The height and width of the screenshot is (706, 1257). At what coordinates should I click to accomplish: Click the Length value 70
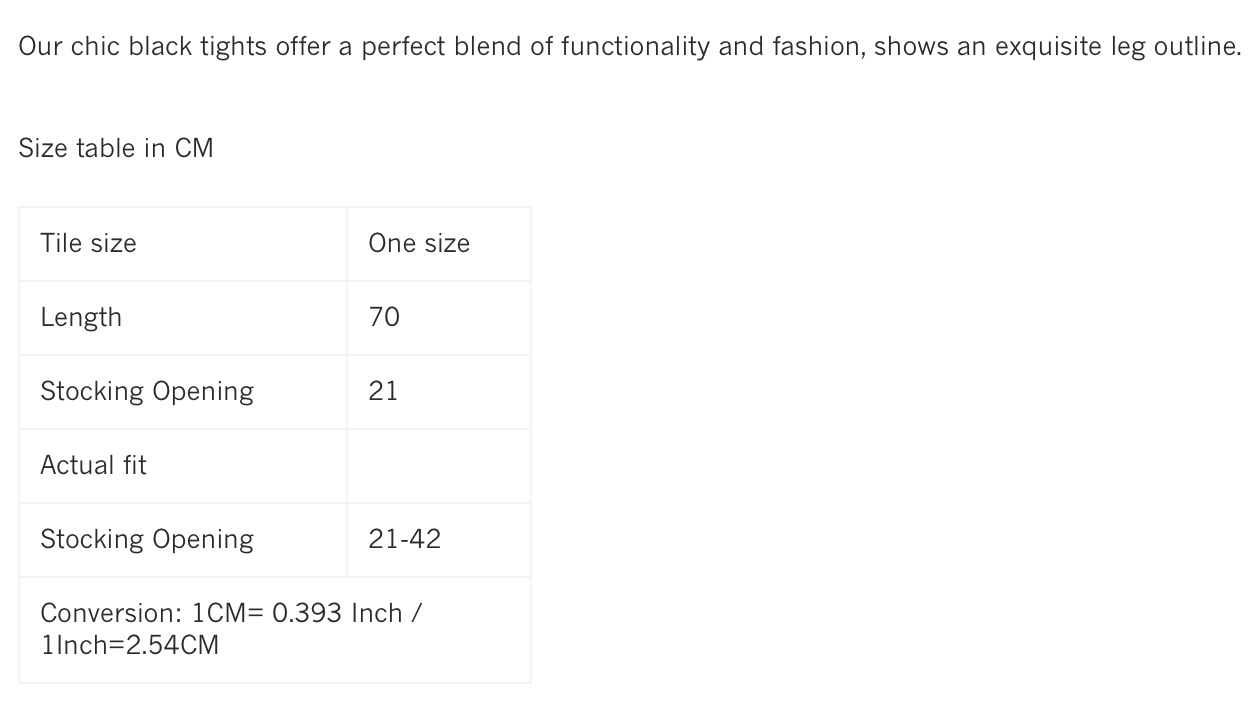[384, 317]
